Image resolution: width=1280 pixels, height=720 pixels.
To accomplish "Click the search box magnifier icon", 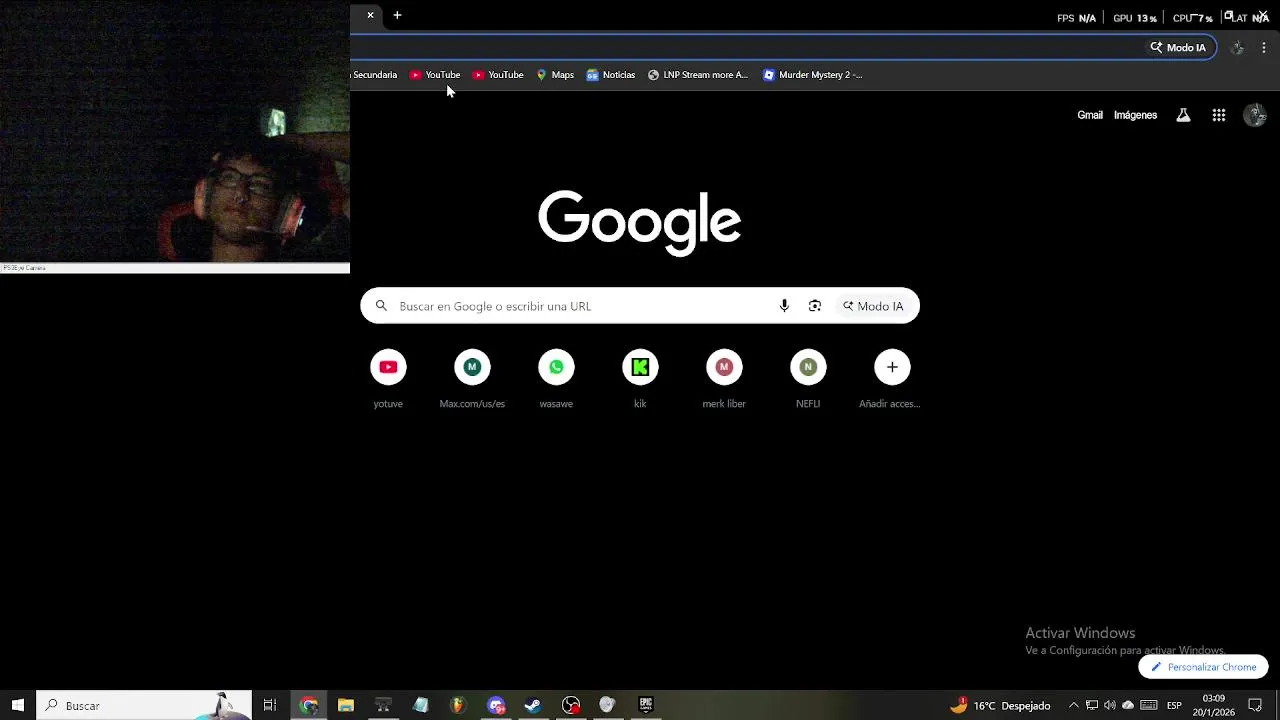I will [381, 306].
